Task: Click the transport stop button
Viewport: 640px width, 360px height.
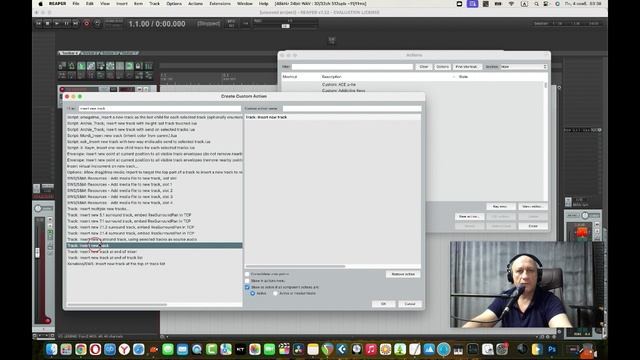Action: (48, 24)
